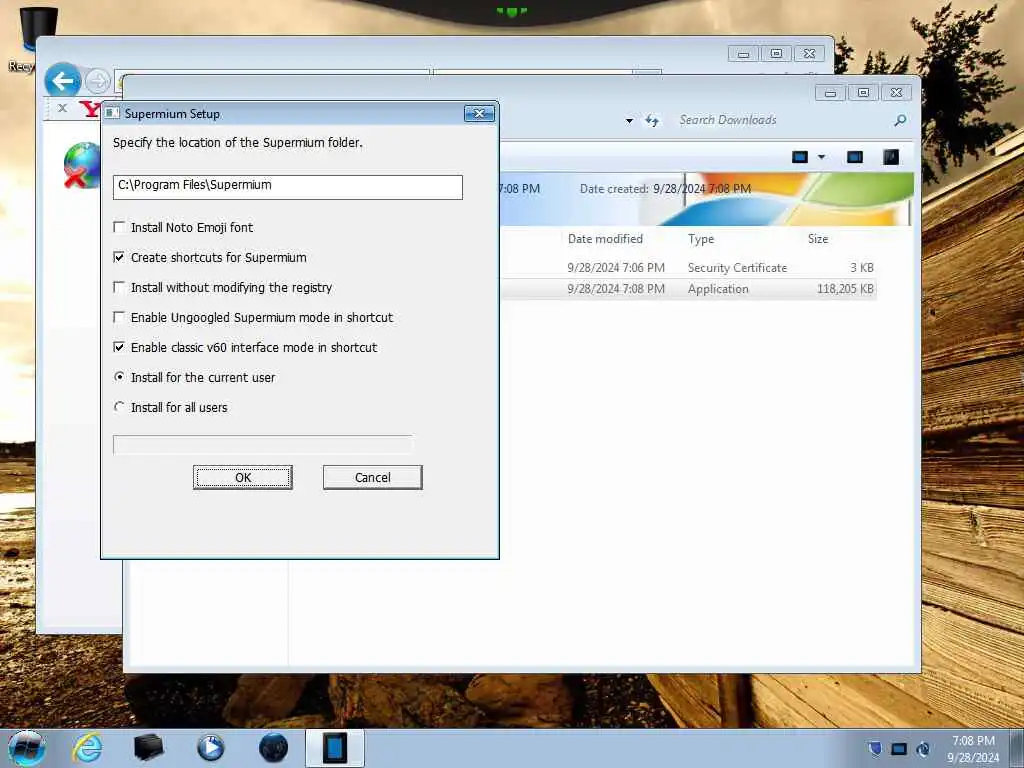The height and width of the screenshot is (768, 1024).
Task: Click Date created value in details pane
Action: tap(702, 189)
